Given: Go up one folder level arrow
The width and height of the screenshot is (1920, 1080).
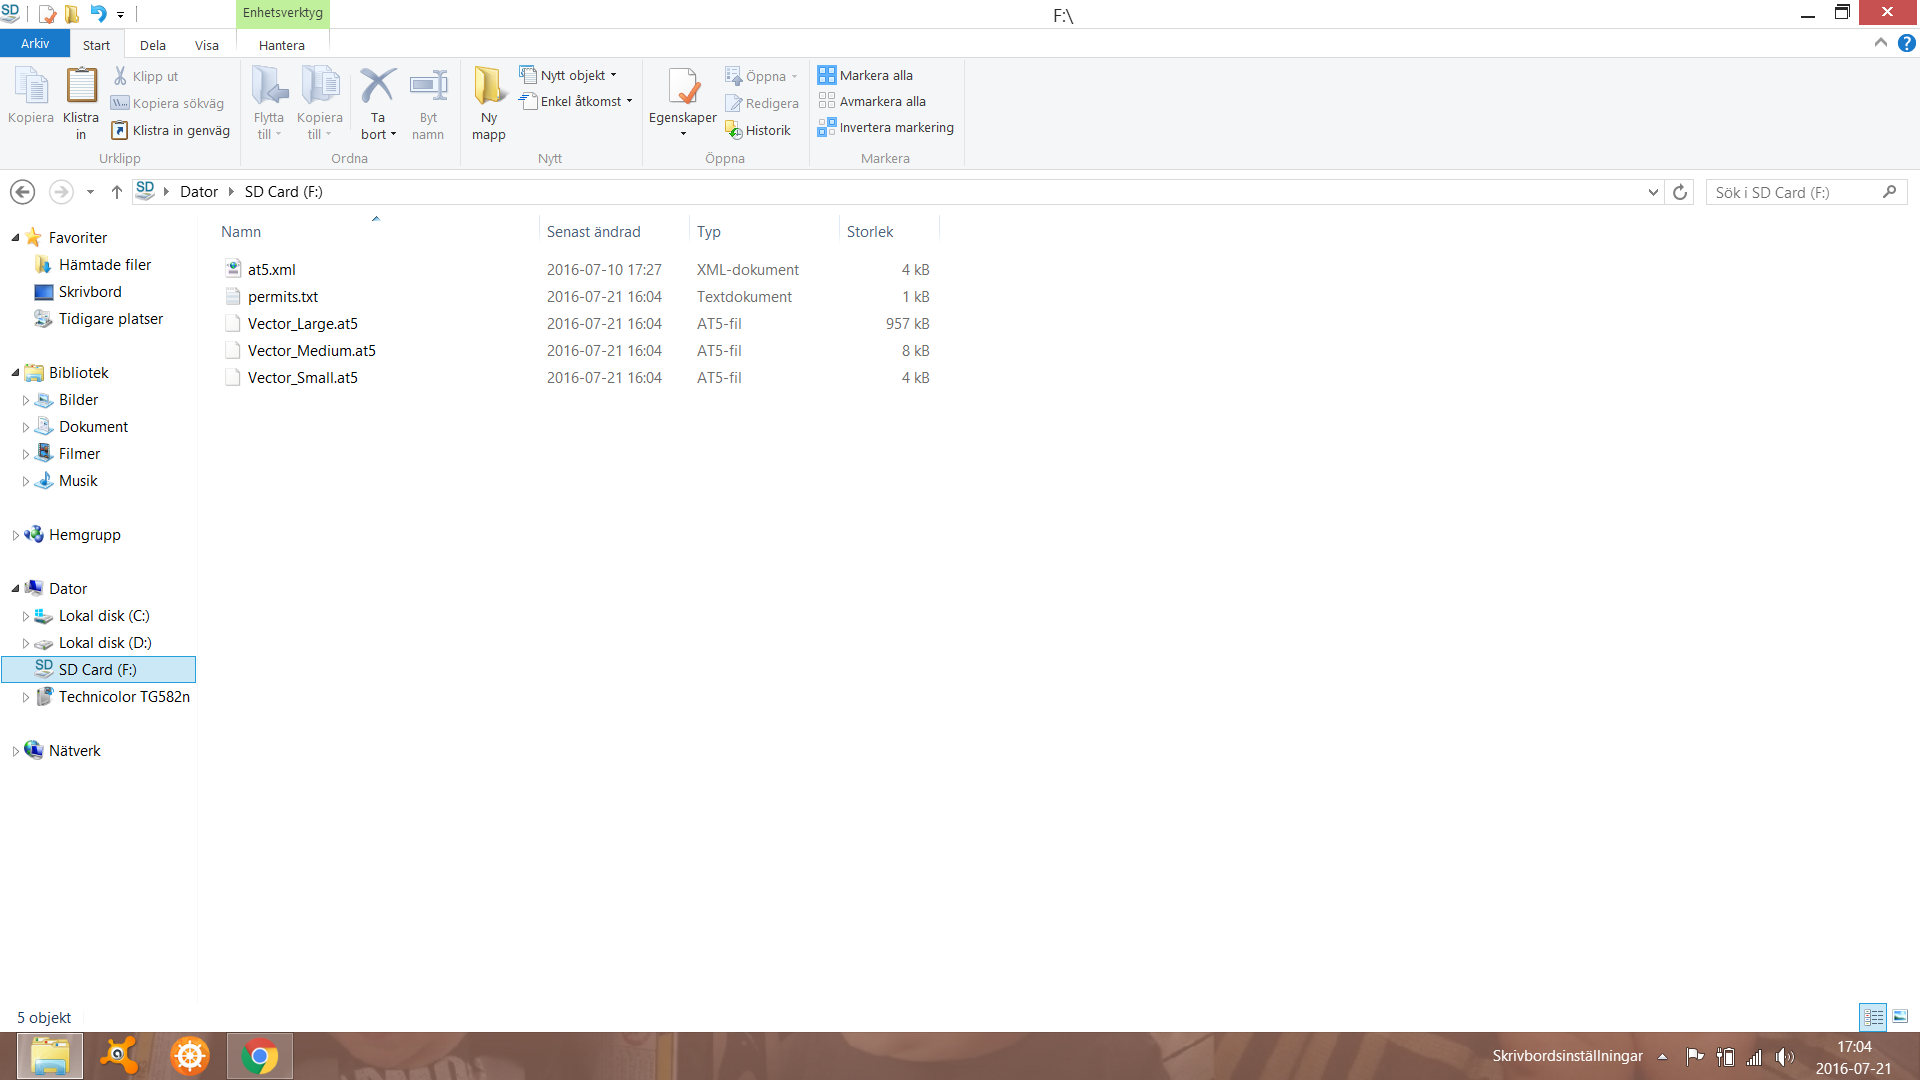Looking at the screenshot, I should 117,192.
